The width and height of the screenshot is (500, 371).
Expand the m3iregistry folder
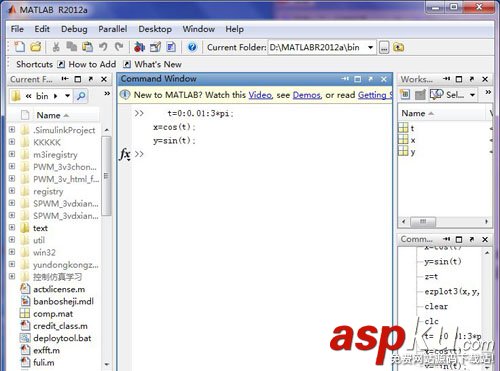pyautogui.click(x=12, y=154)
